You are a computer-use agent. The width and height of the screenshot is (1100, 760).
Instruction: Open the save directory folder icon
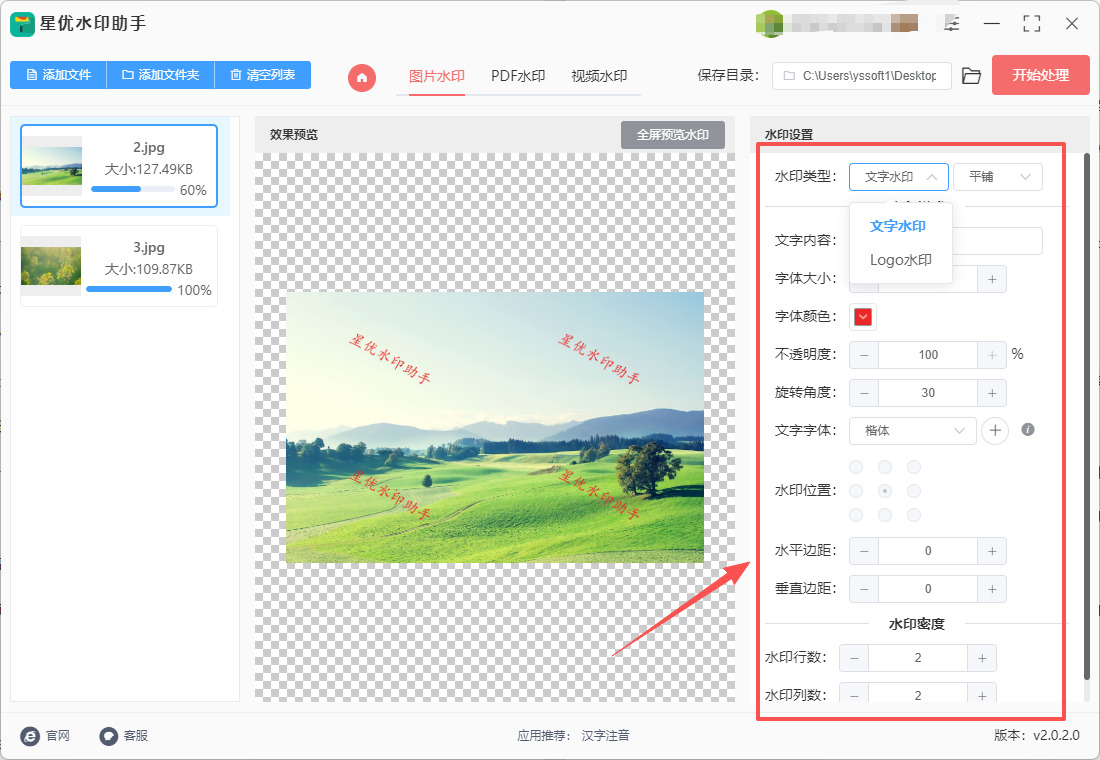coord(971,76)
